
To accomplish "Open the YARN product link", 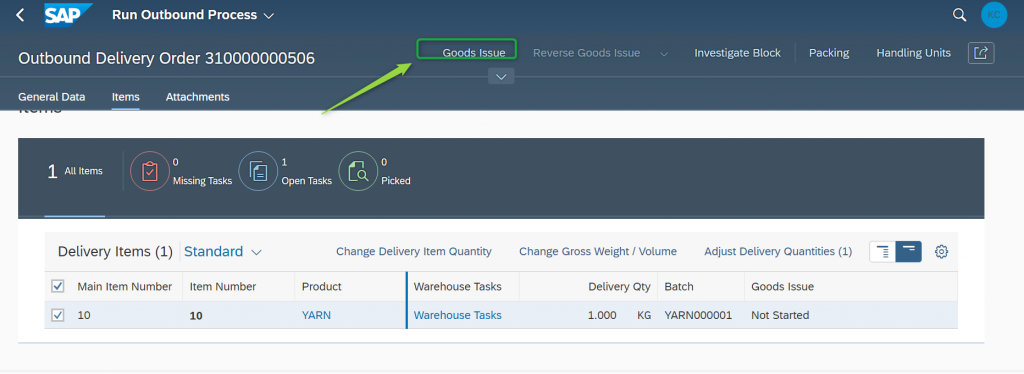I will pyautogui.click(x=316, y=315).
